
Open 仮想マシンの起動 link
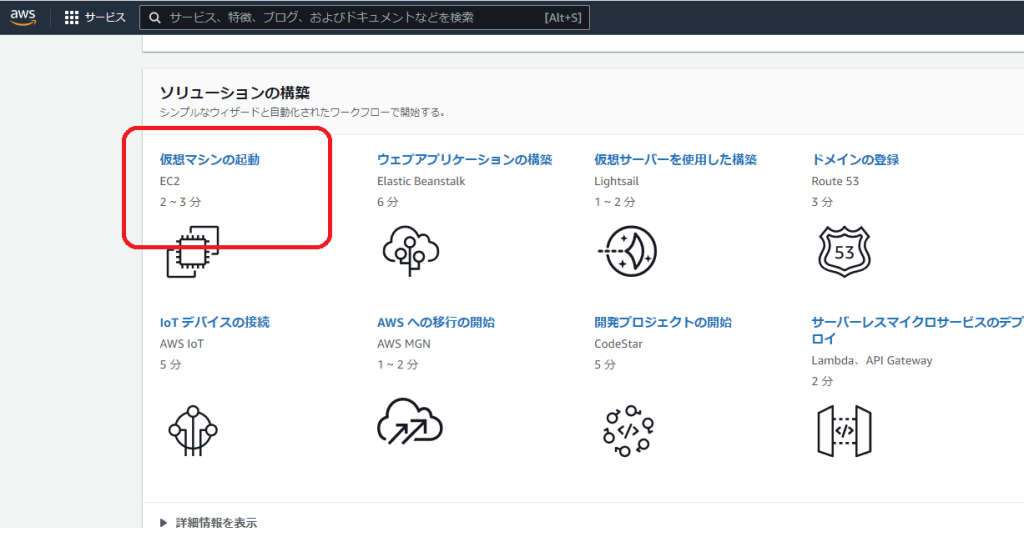[x=209, y=159]
